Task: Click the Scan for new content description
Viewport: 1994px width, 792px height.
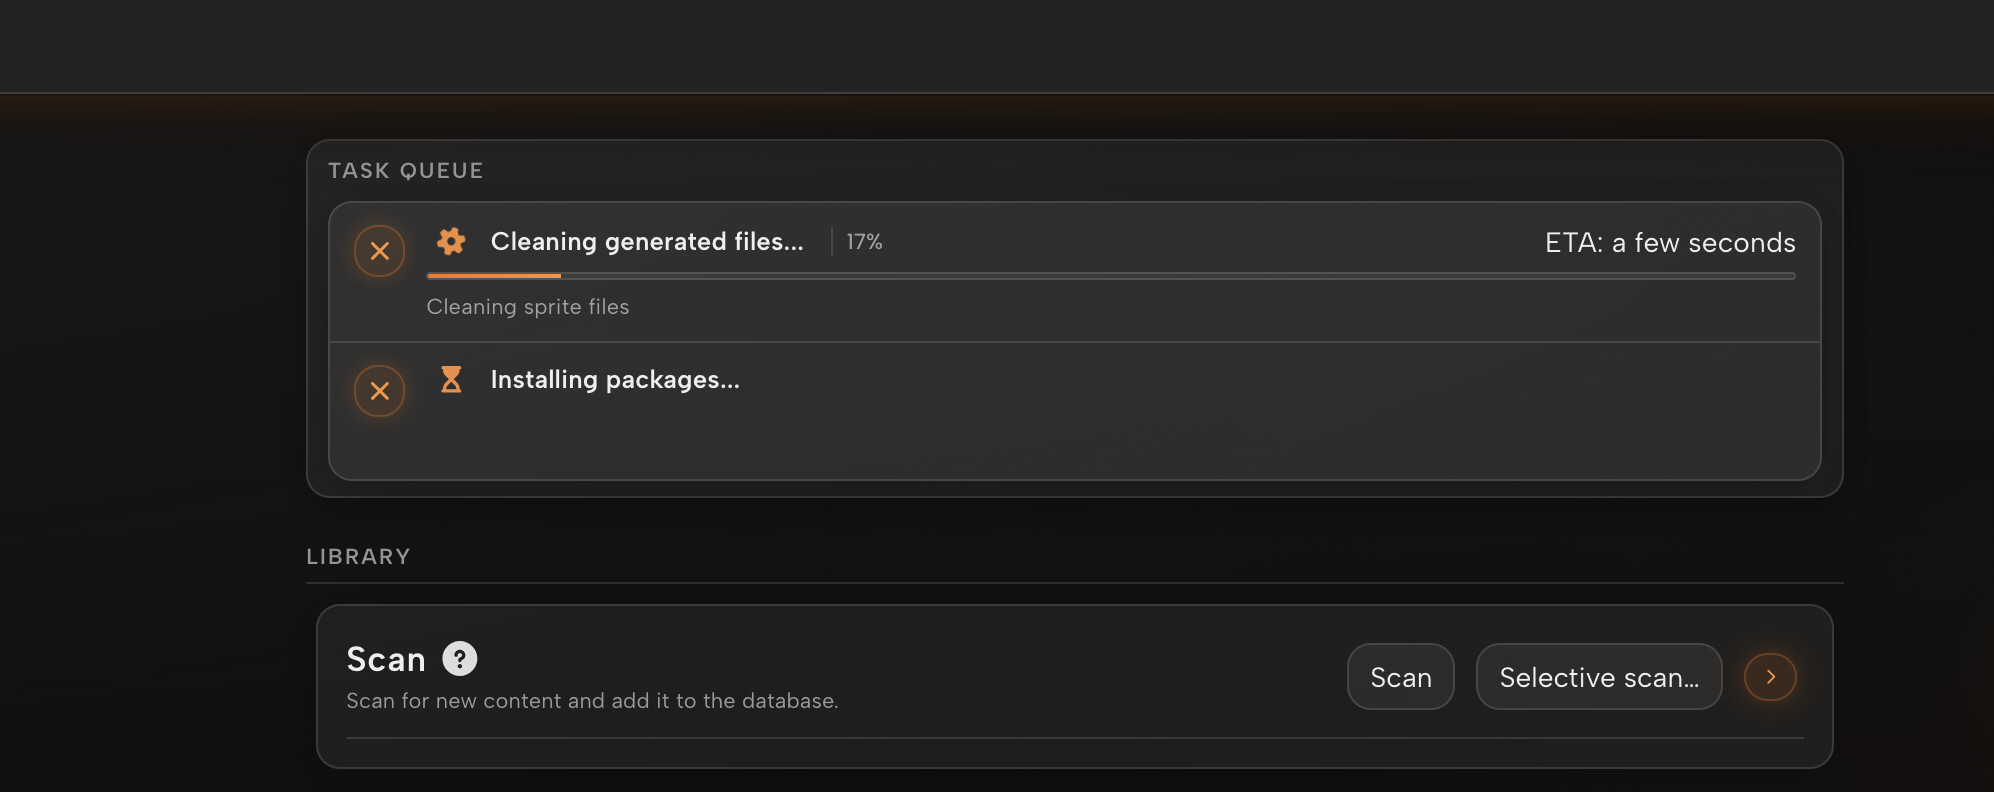Action: coord(592,701)
